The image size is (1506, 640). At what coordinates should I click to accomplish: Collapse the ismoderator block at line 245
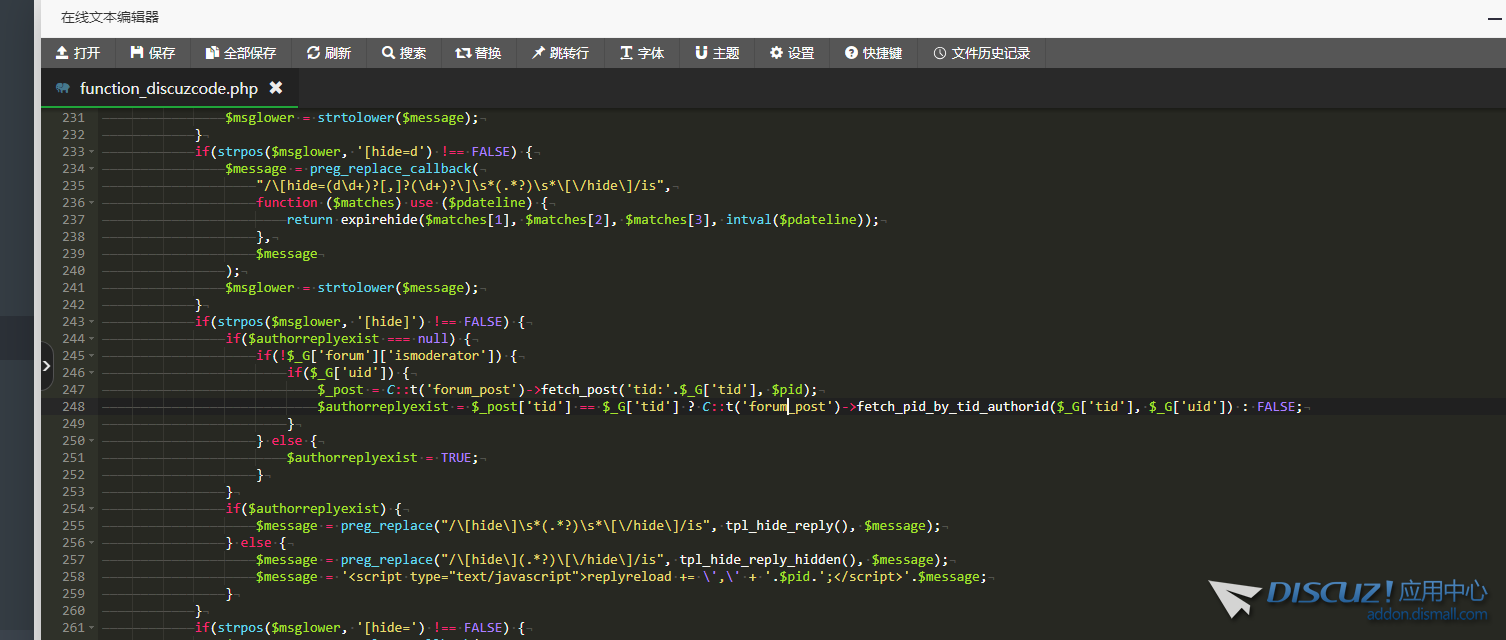(x=92, y=356)
